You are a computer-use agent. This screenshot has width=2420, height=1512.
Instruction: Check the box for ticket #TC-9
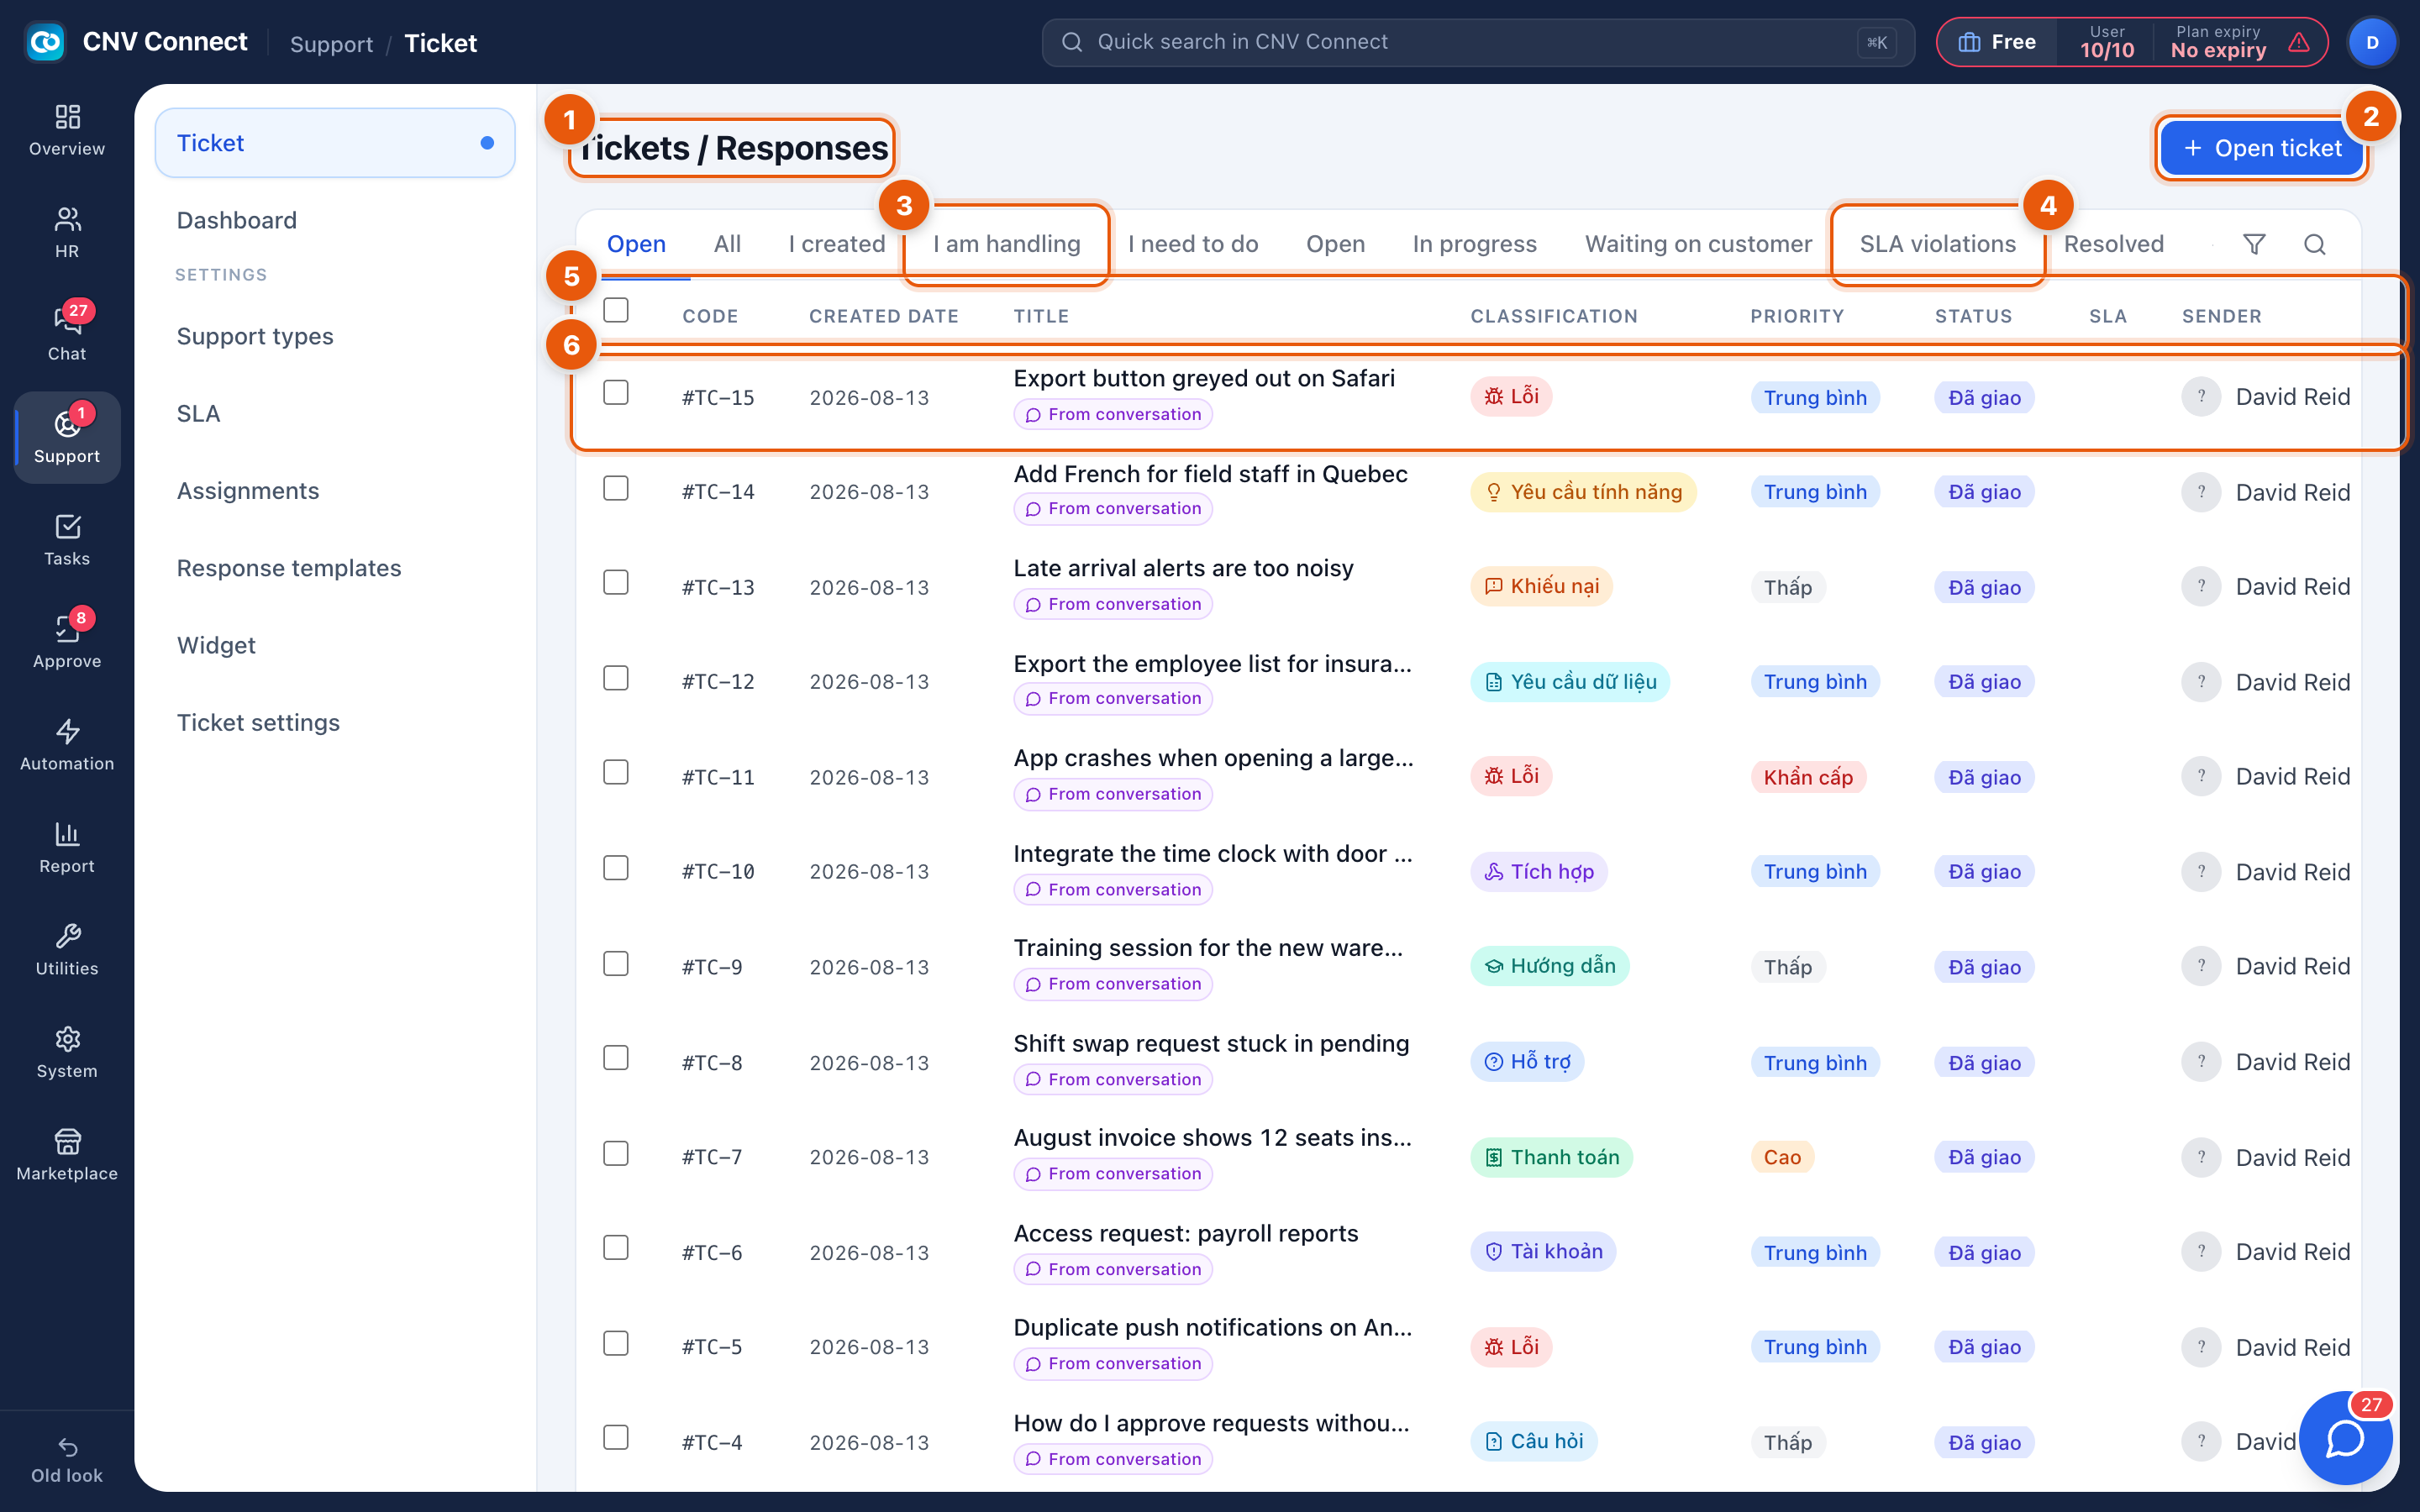[x=616, y=963]
